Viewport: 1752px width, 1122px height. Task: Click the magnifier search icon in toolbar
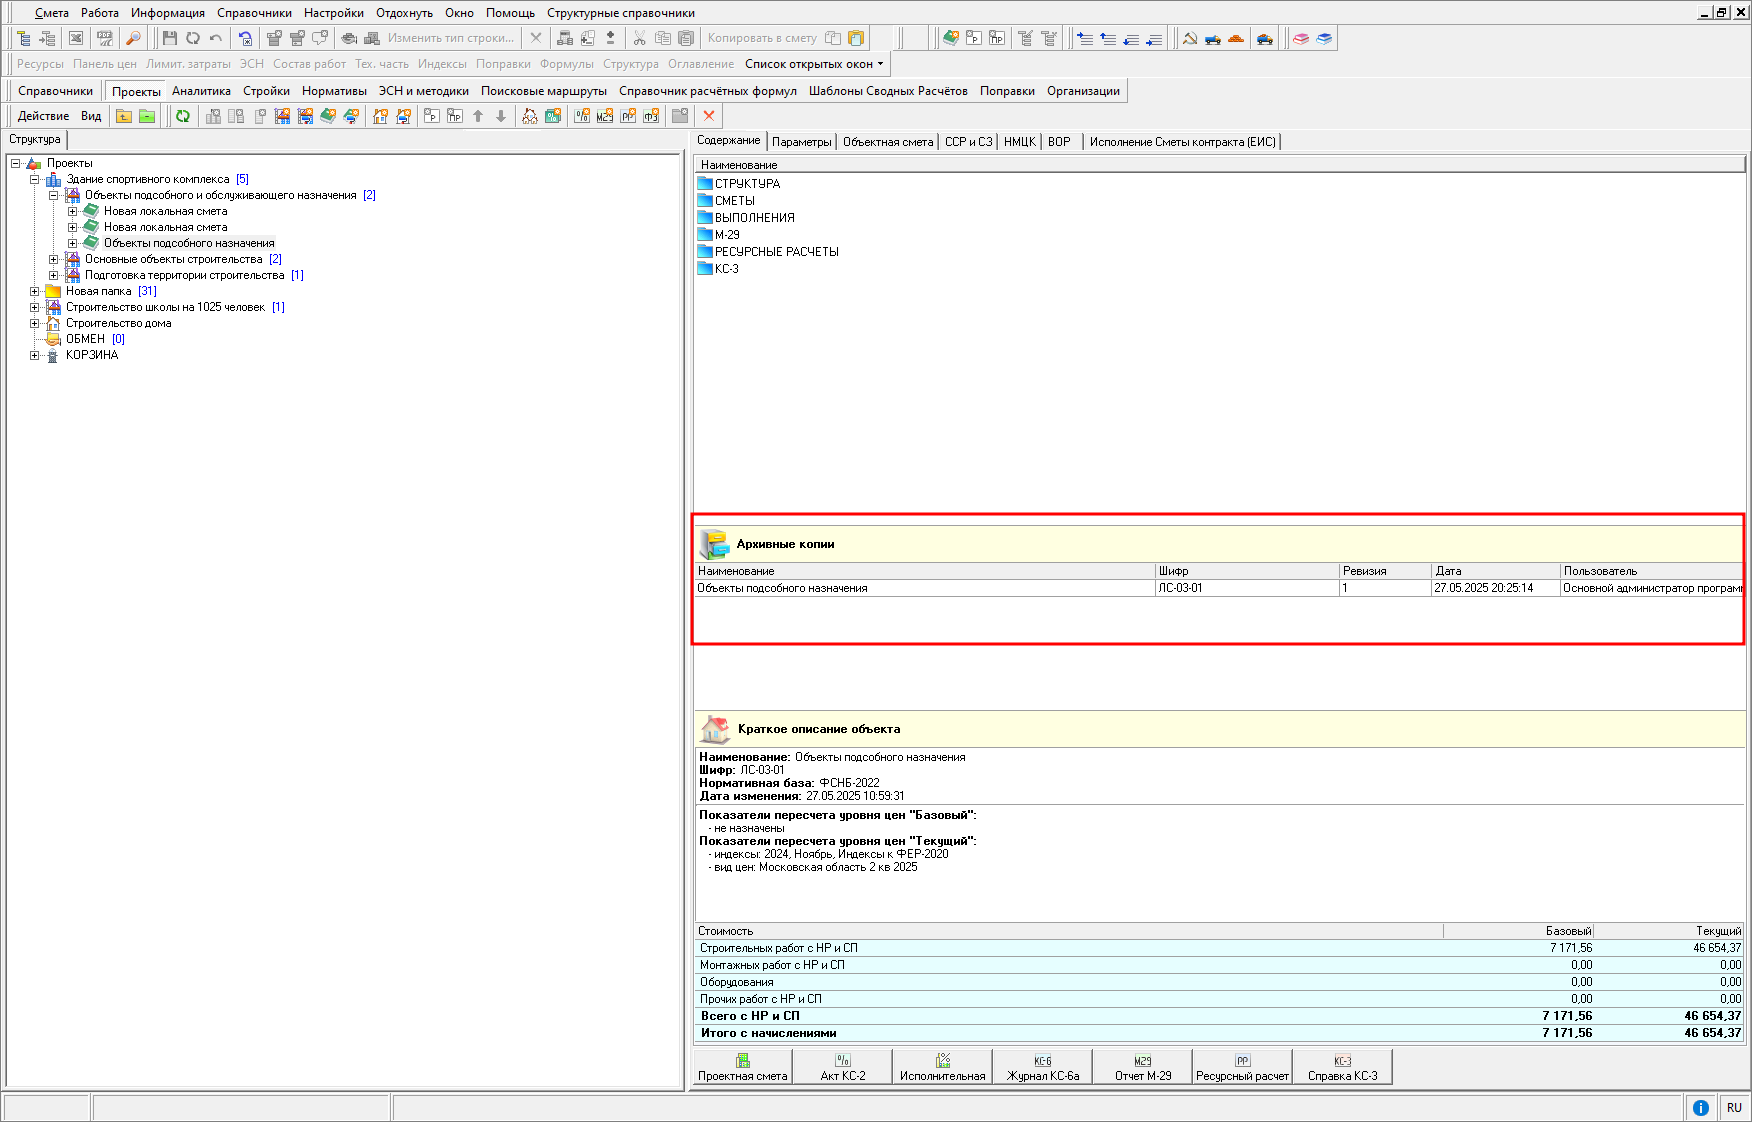click(133, 38)
